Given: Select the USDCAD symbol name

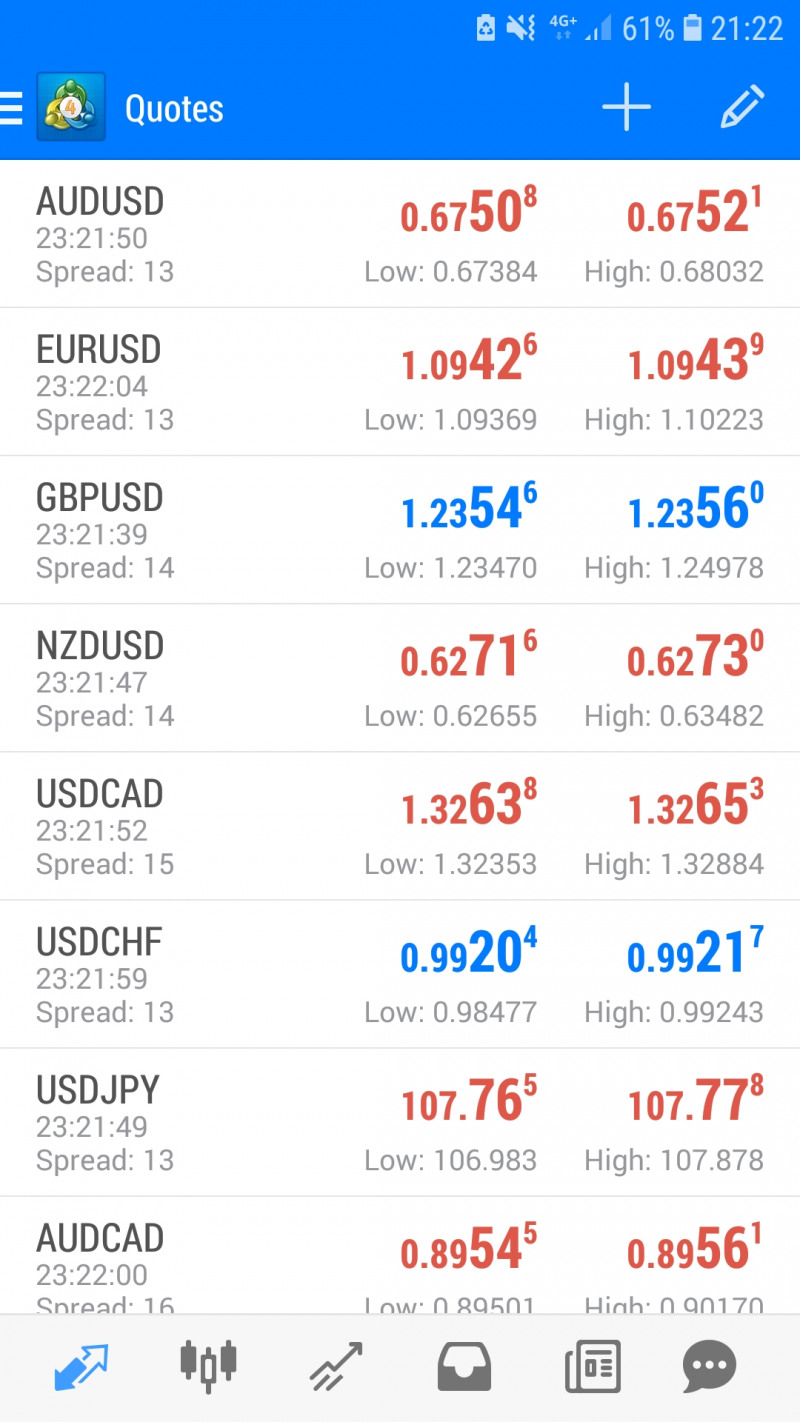Looking at the screenshot, I should tap(100, 794).
